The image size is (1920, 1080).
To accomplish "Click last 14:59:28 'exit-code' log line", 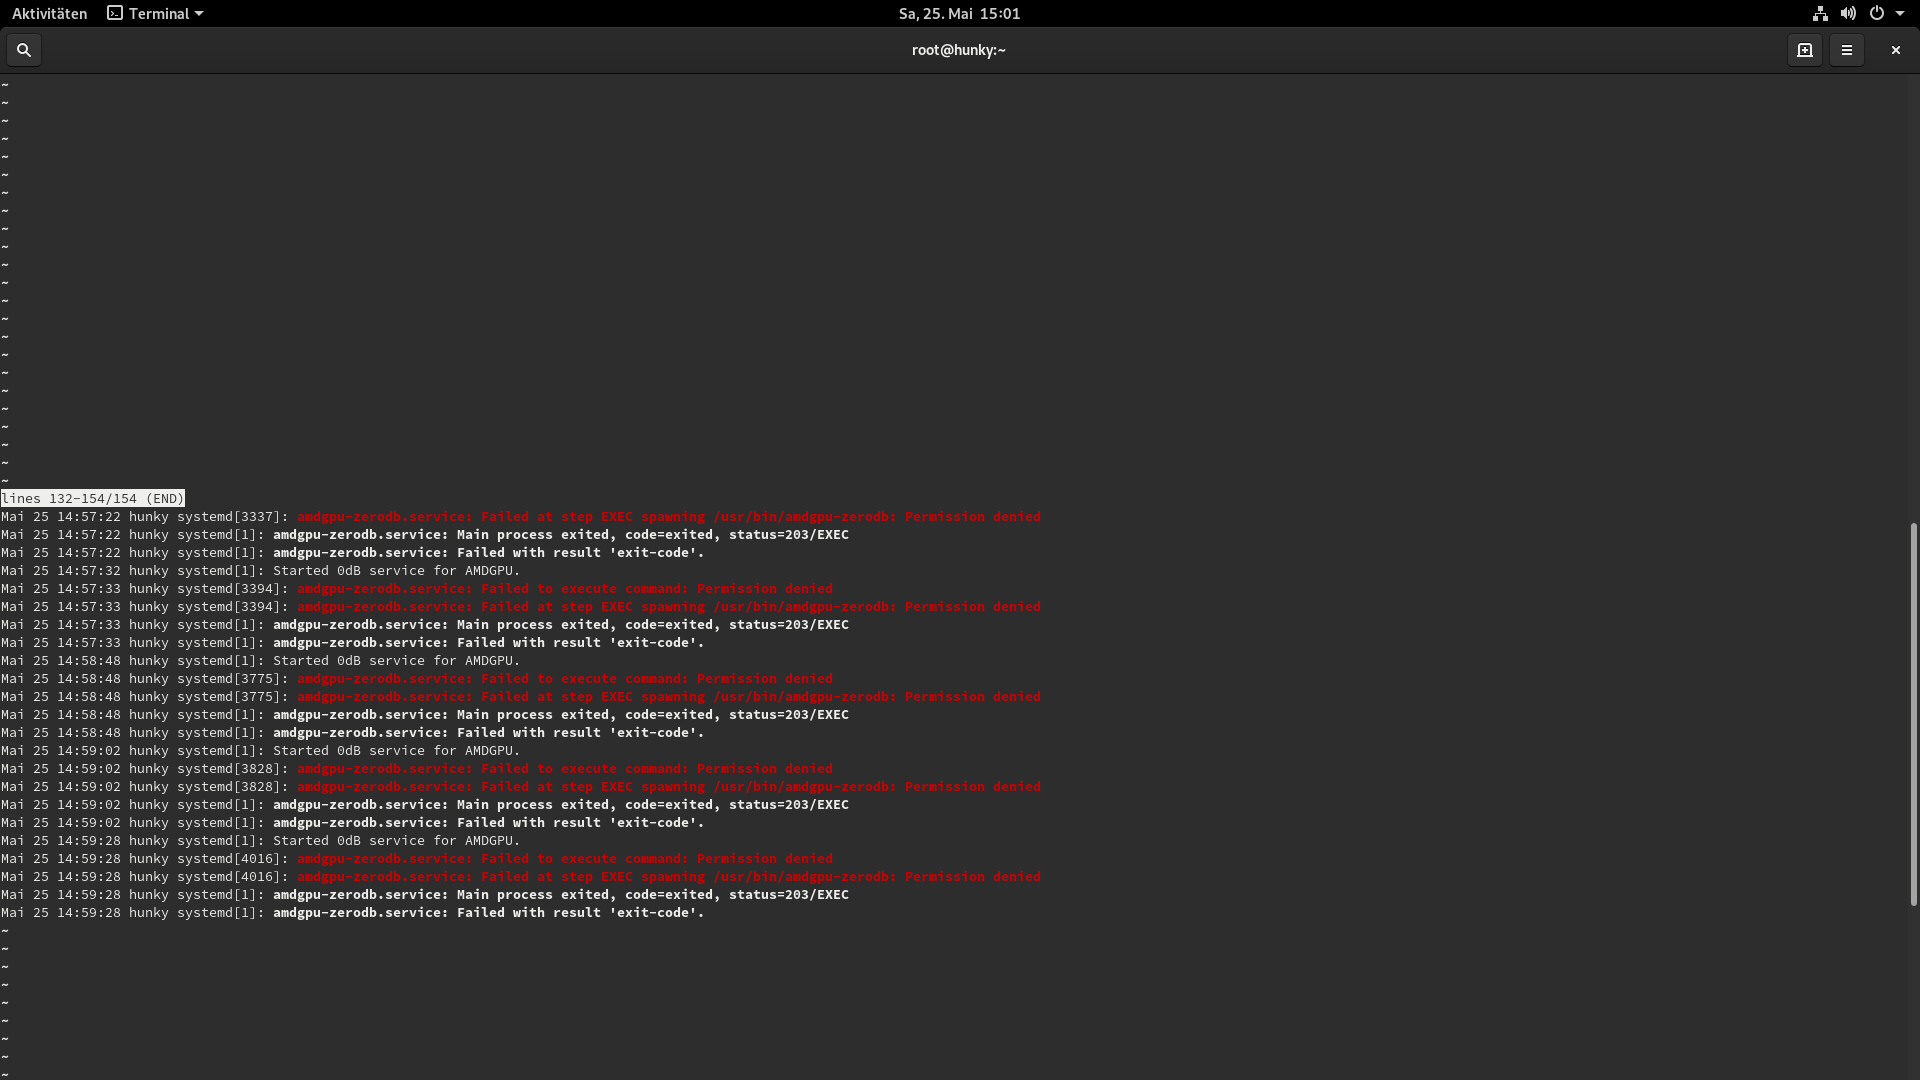I will tap(488, 913).
